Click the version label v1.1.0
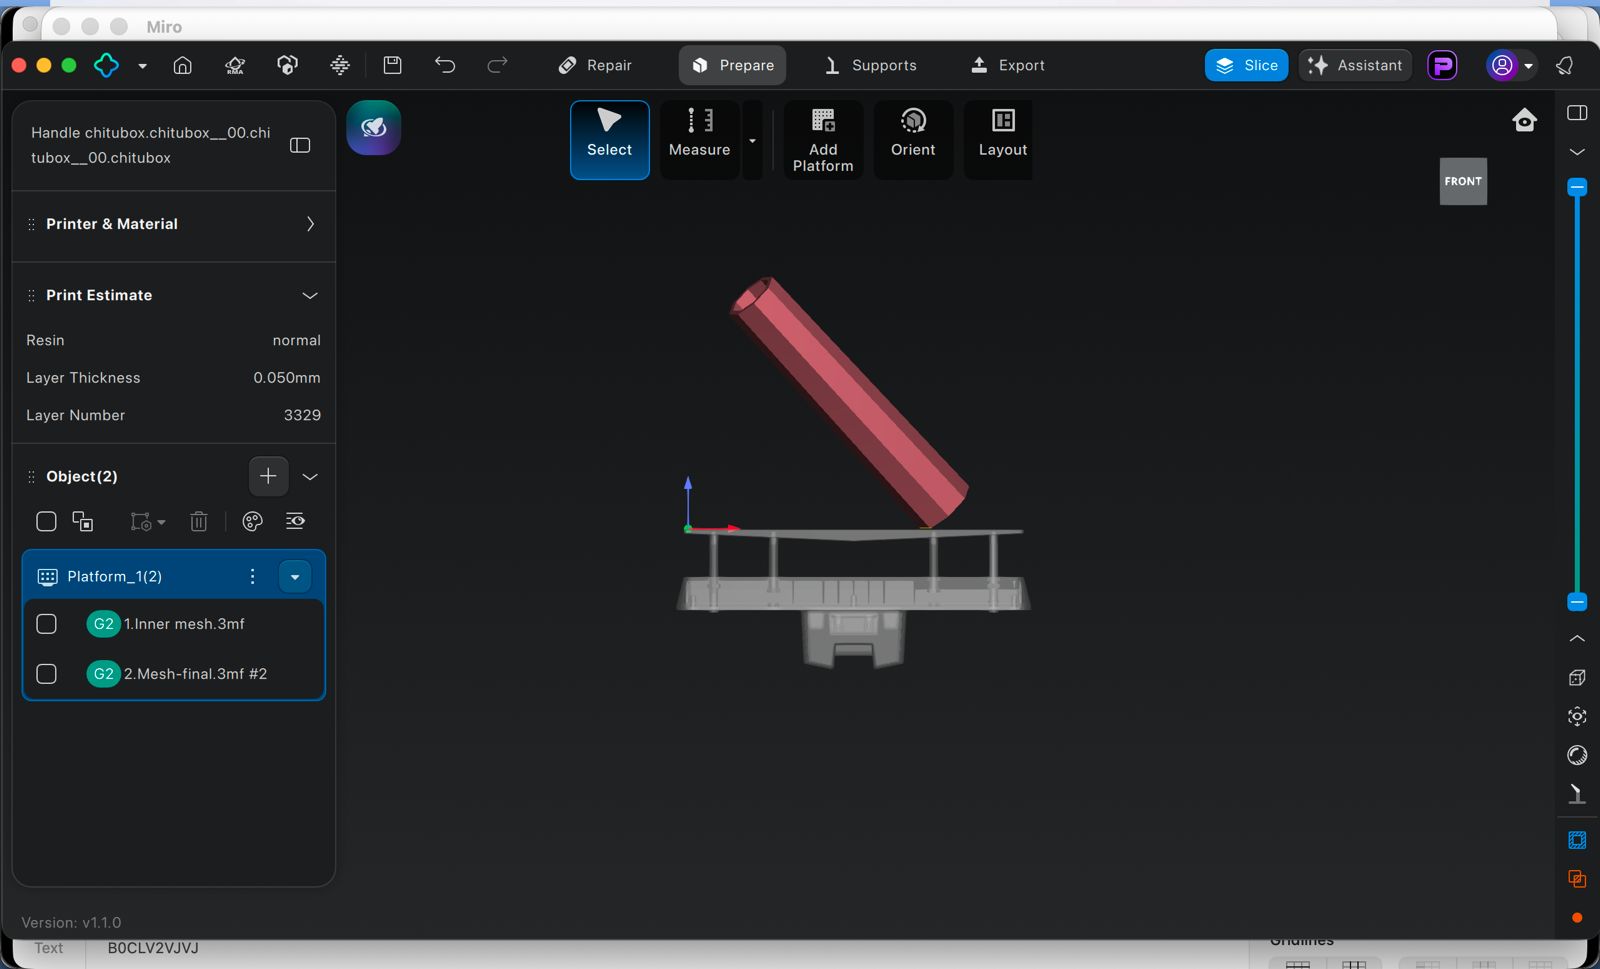 [71, 922]
